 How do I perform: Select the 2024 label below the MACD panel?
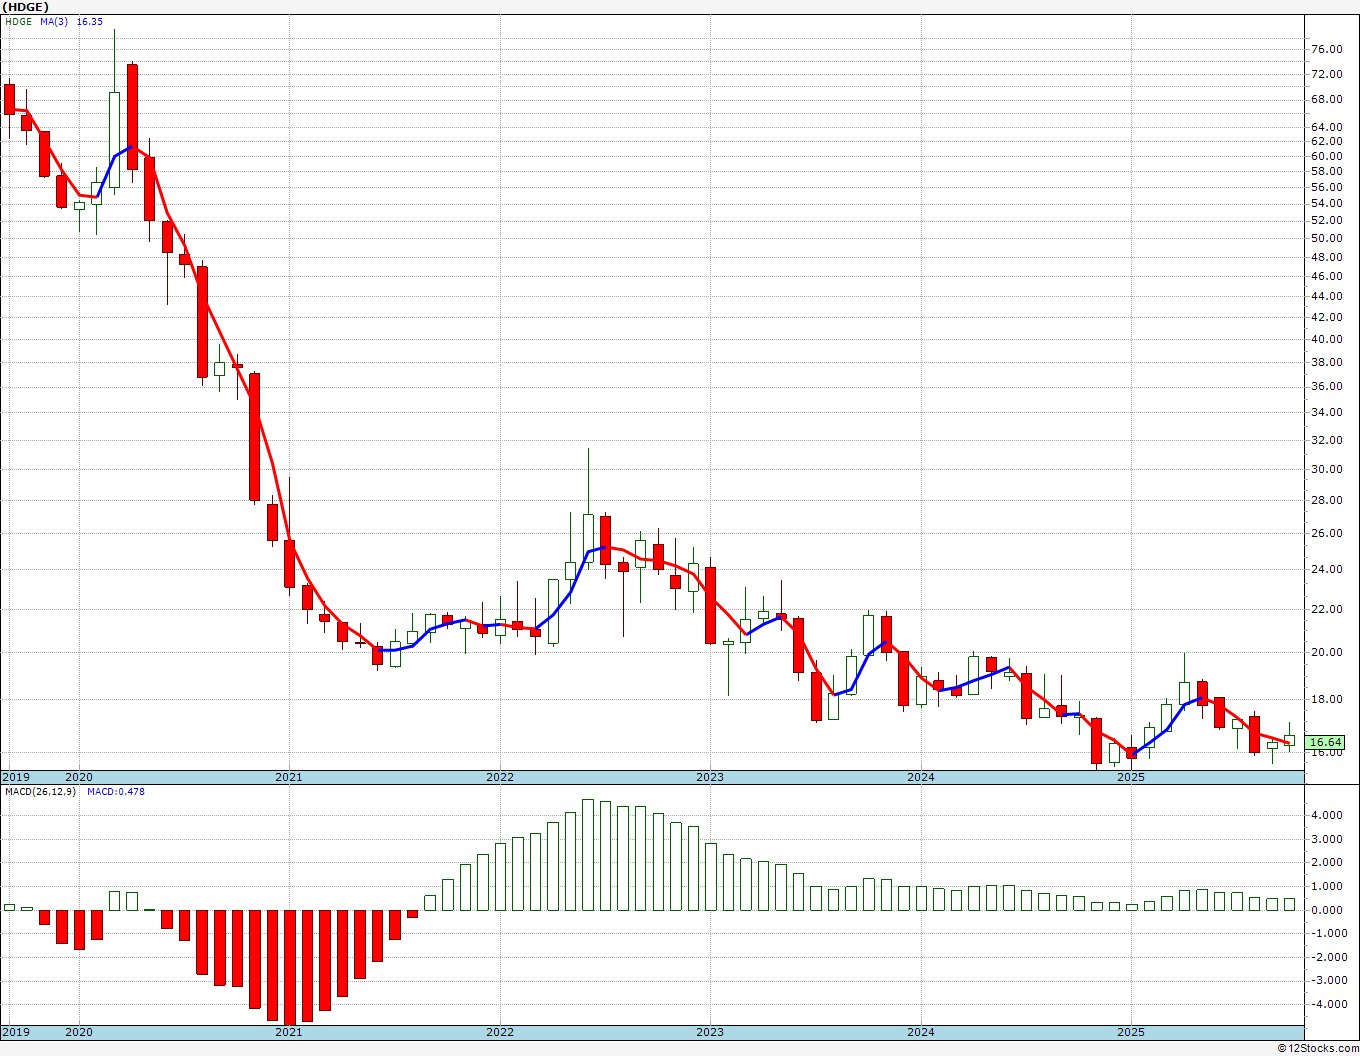921,1031
